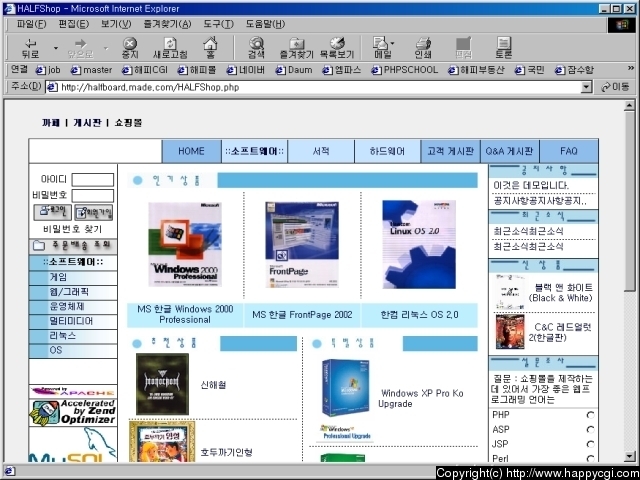Switch to the 하드웨어 tab
The width and height of the screenshot is (640, 480).
pyautogui.click(x=387, y=151)
